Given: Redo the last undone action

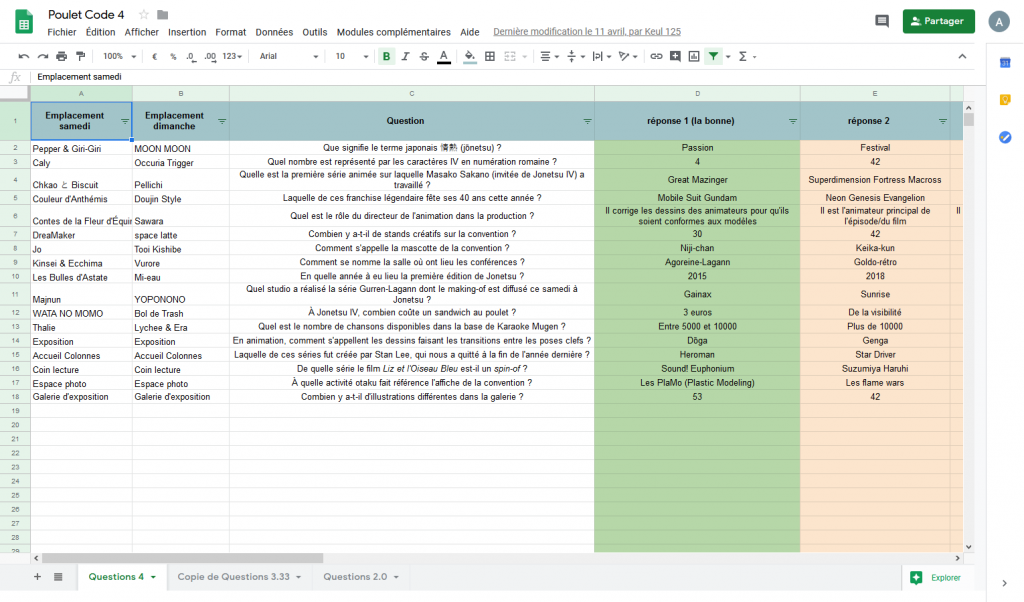Looking at the screenshot, I should click(42, 57).
